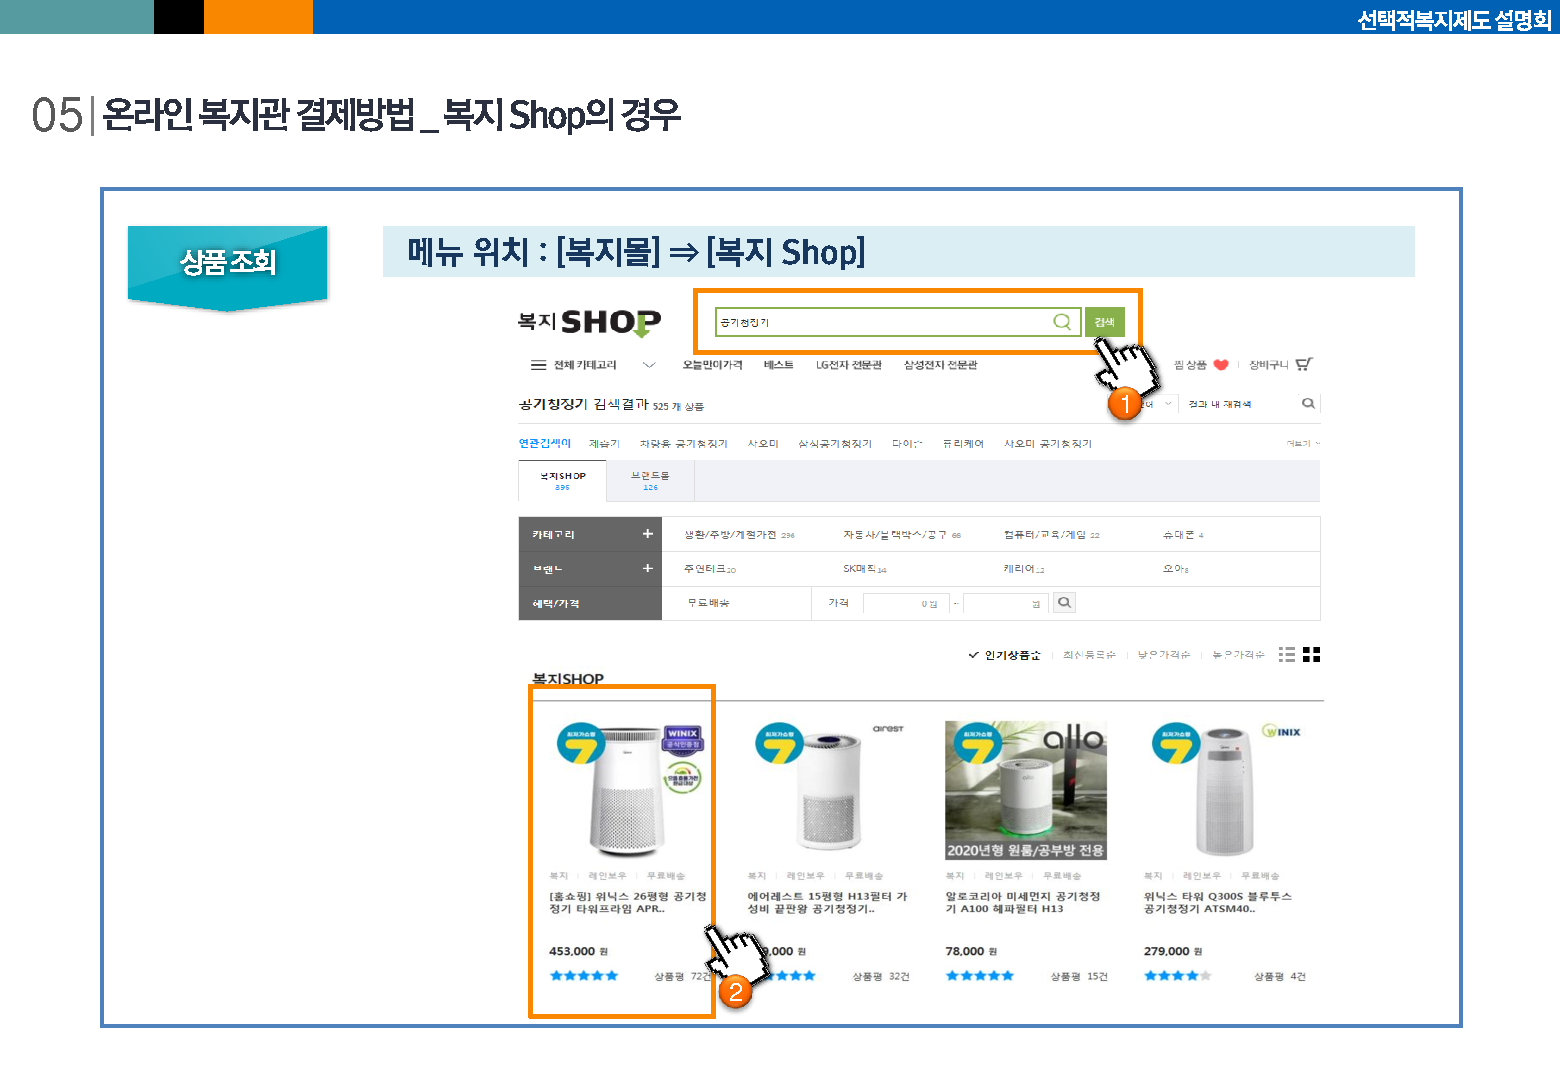Open the allo 2020년형 air purifier thumbnail
The width and height of the screenshot is (1560, 1080).
tap(1026, 790)
